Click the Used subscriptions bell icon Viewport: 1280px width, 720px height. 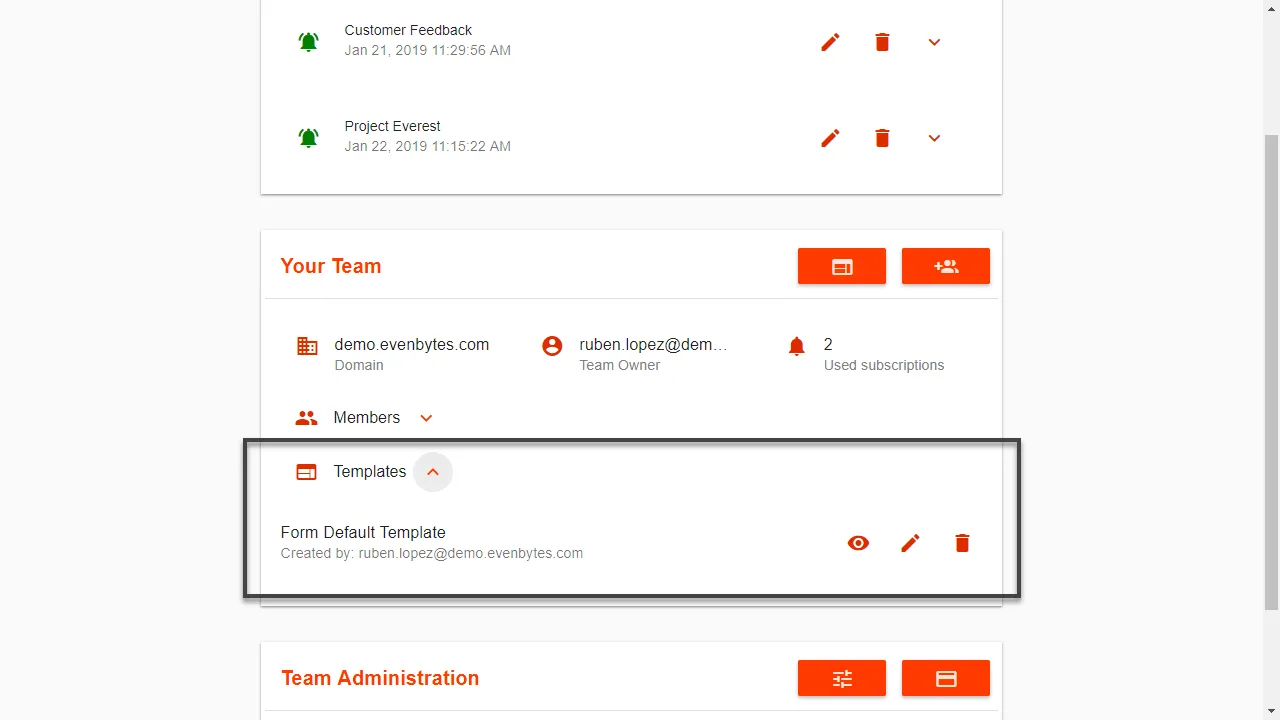[796, 346]
